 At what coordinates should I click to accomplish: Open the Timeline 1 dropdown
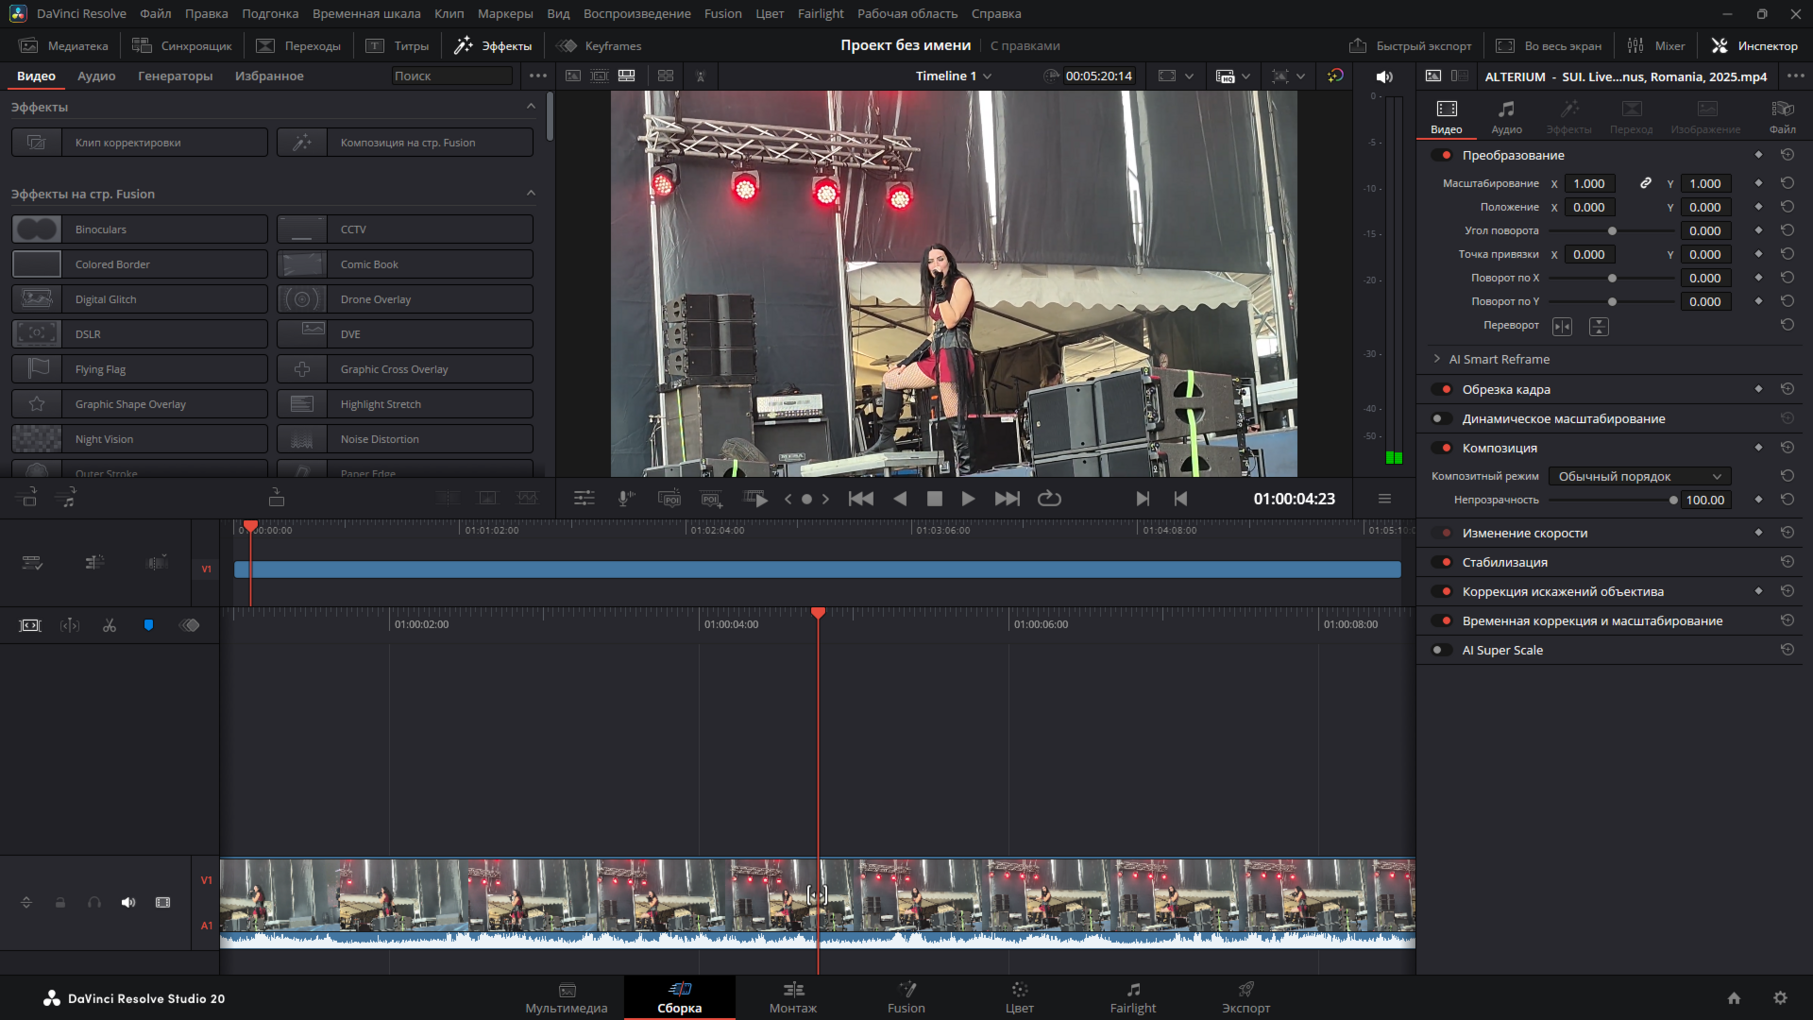tap(953, 76)
